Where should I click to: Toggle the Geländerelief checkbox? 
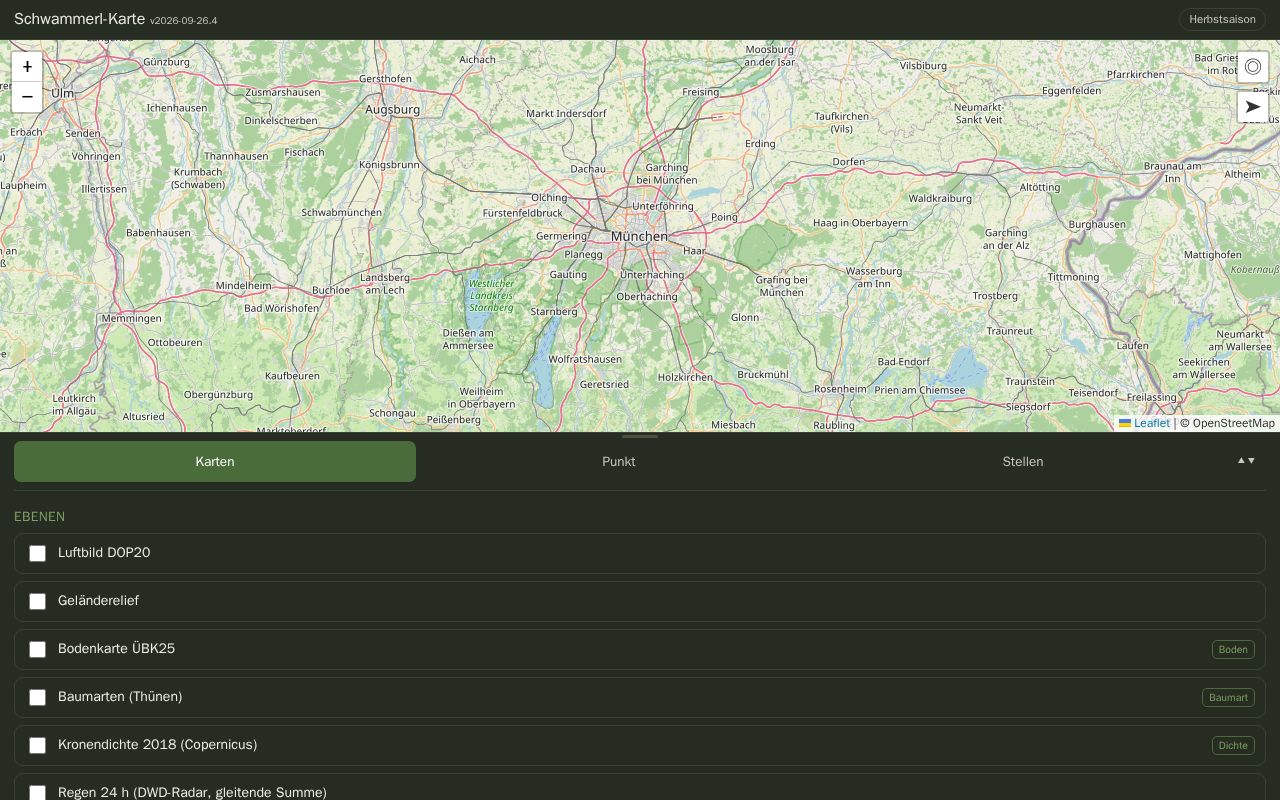tap(38, 601)
